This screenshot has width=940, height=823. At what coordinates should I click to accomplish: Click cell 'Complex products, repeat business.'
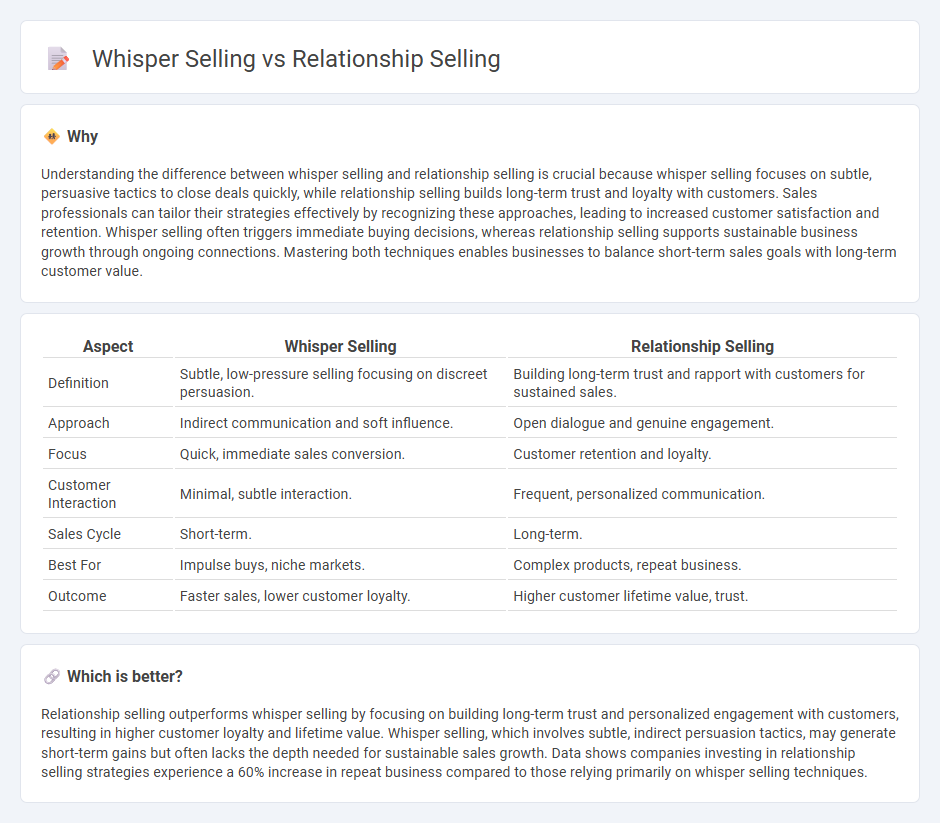point(703,565)
